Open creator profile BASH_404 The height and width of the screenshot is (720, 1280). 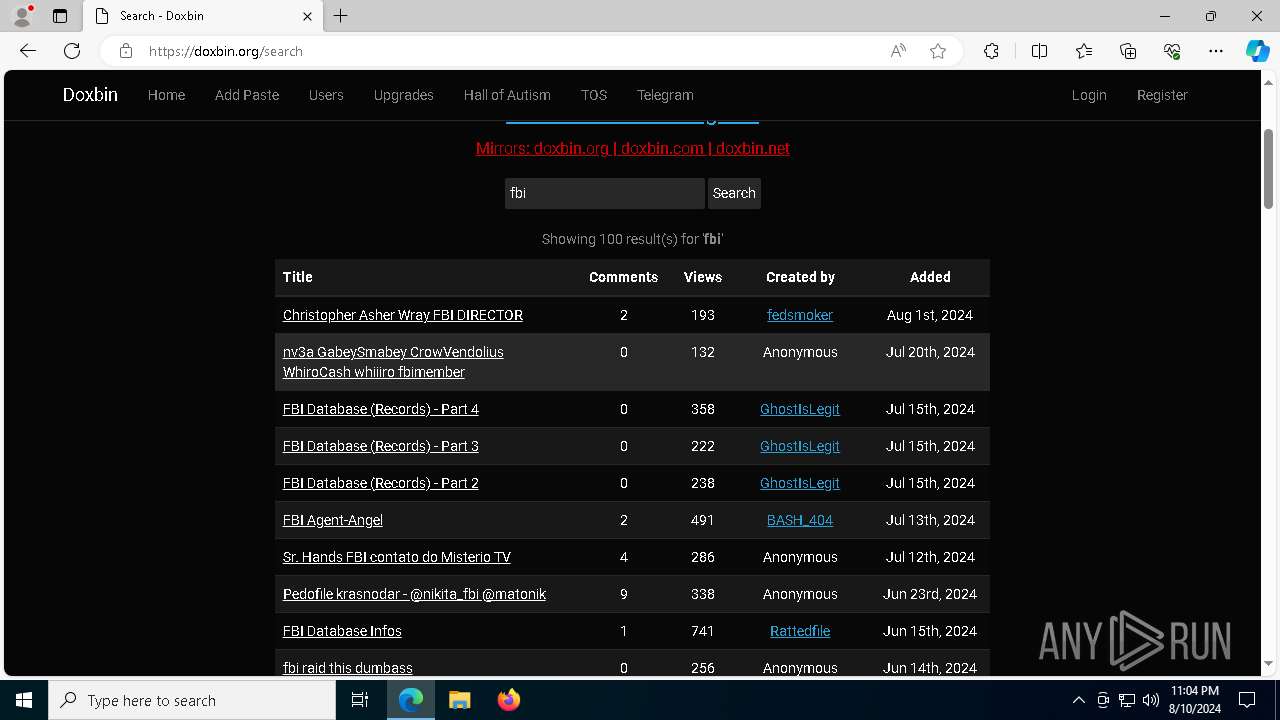tap(800, 520)
